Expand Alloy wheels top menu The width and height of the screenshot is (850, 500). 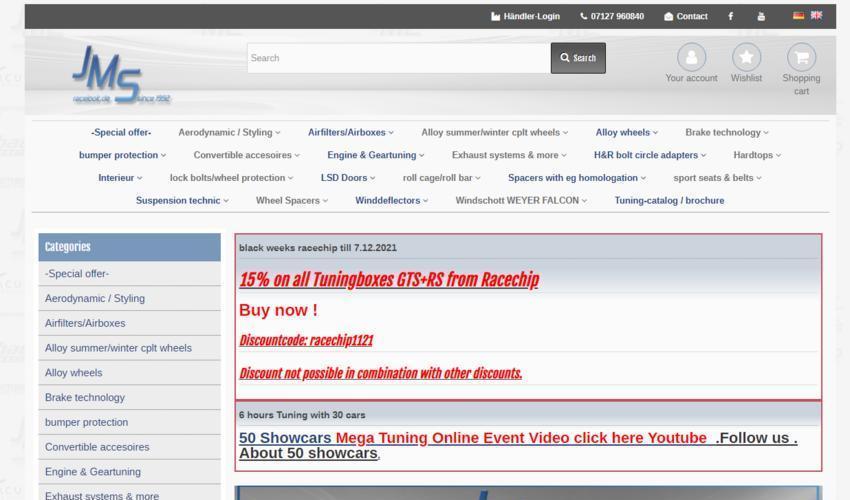tap(627, 132)
